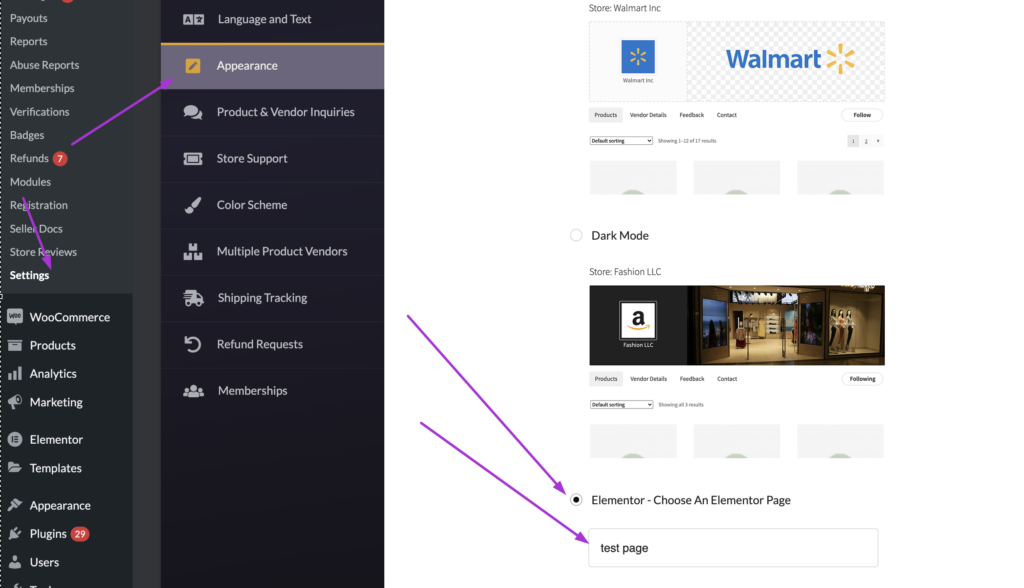This screenshot has height=588, width=1024.
Task: Open Reports in the sidebar
Action: tap(29, 41)
